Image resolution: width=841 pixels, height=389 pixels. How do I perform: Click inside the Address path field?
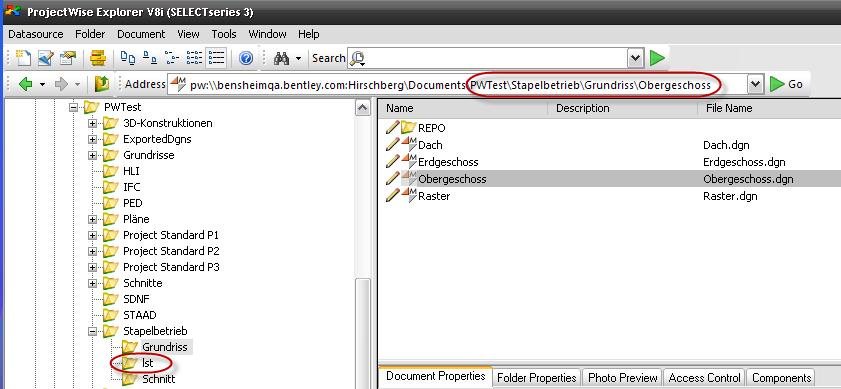click(457, 84)
